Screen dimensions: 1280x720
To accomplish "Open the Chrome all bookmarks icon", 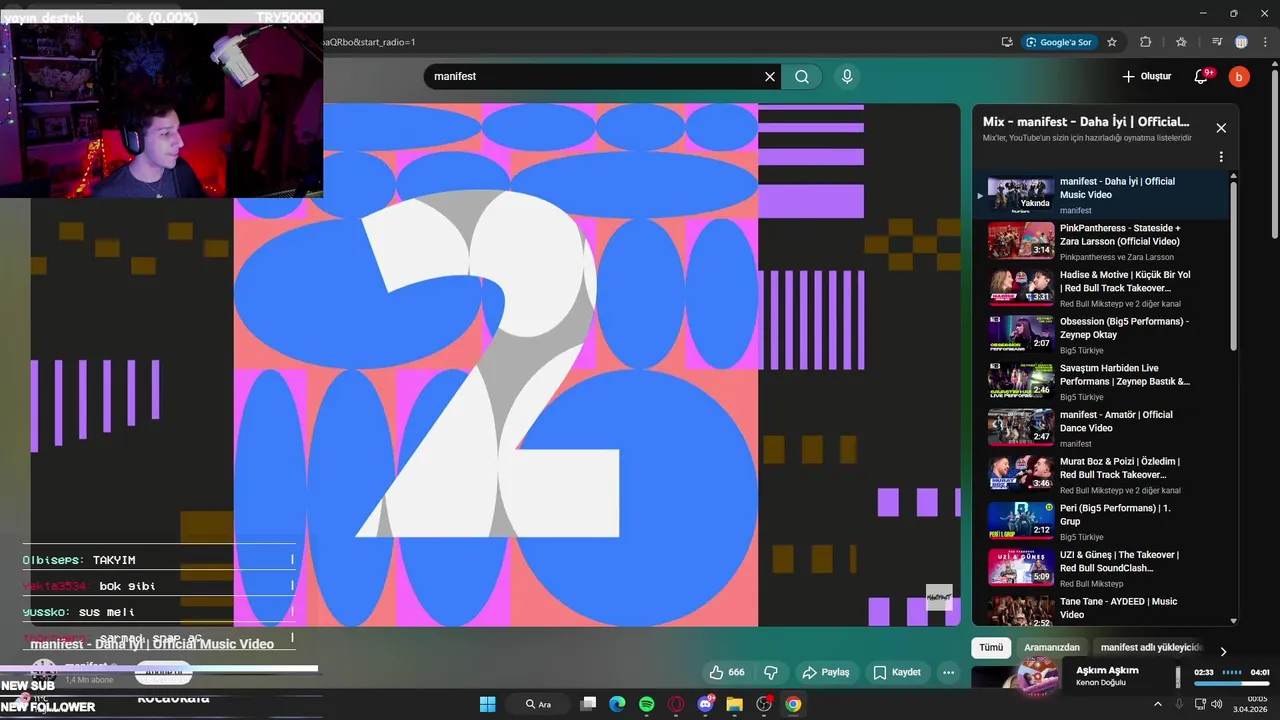I will pyautogui.click(x=1181, y=42).
